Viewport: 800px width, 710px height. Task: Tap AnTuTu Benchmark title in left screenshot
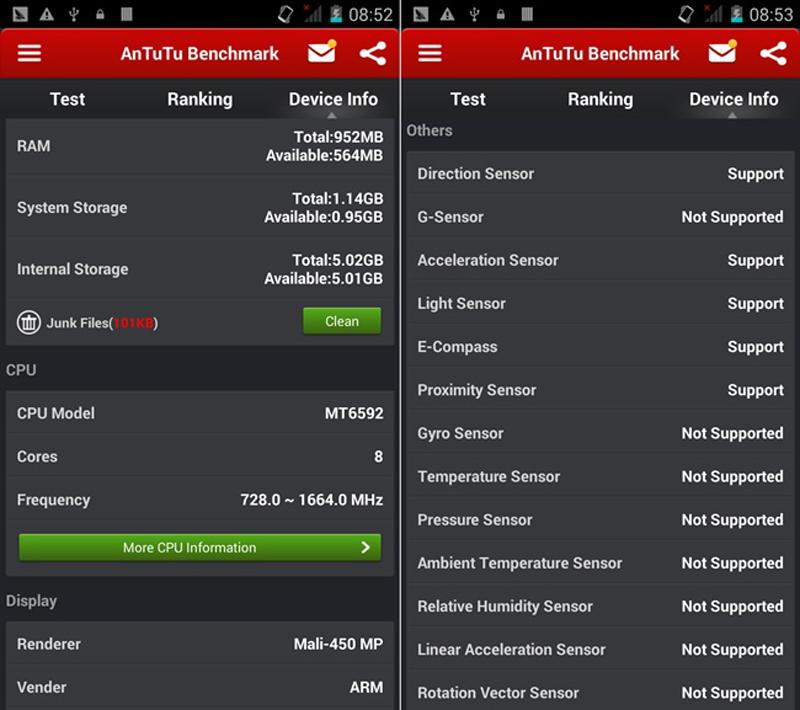coord(199,54)
